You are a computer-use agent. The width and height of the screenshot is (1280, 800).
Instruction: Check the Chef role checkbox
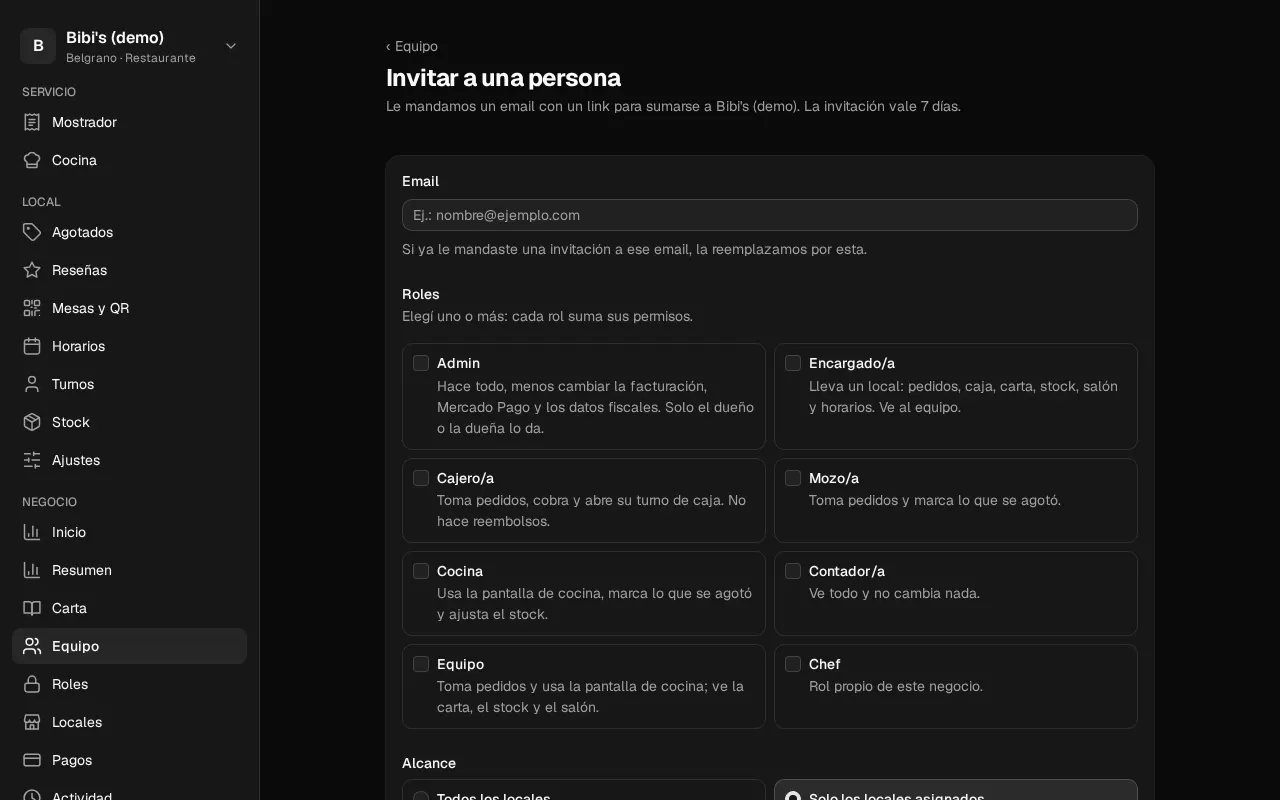click(x=793, y=664)
